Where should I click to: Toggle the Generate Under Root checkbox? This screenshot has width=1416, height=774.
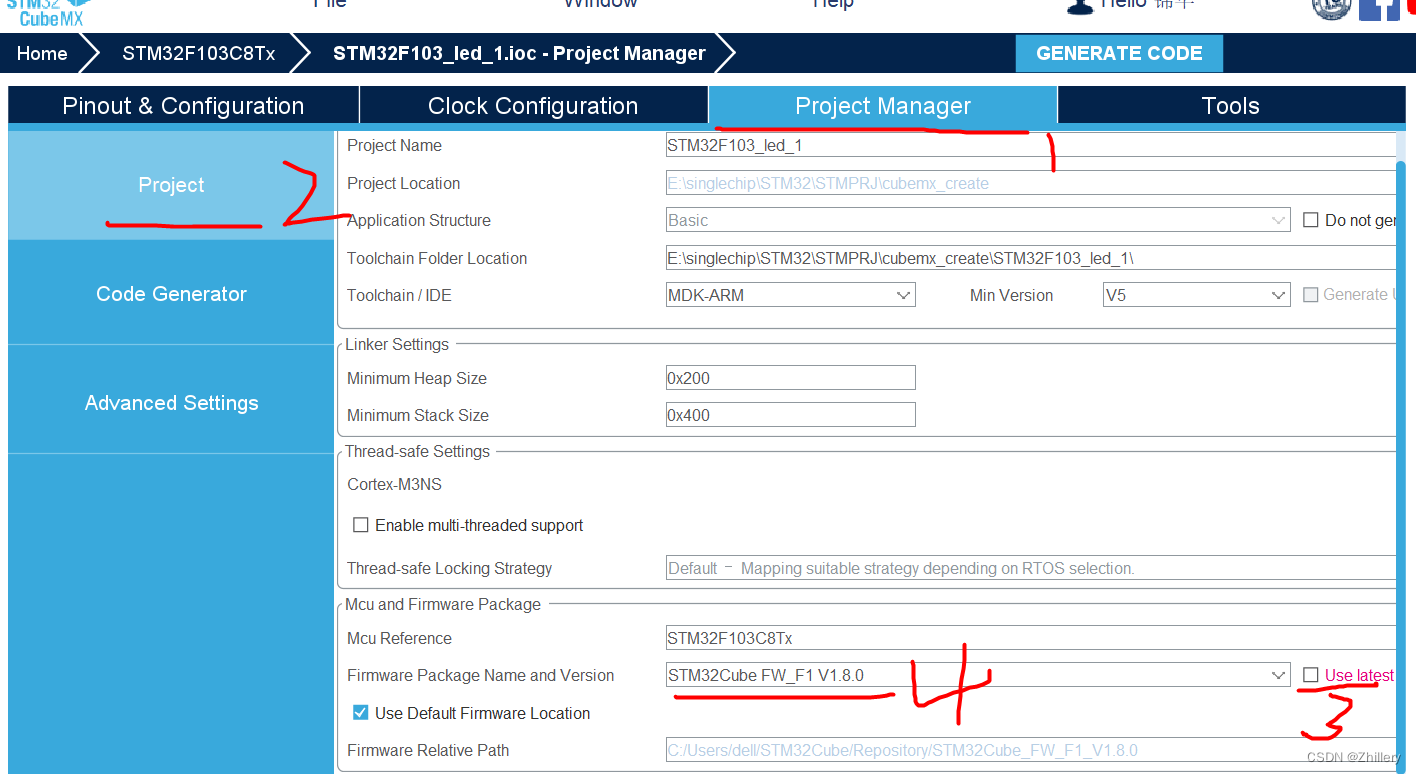pos(1310,295)
